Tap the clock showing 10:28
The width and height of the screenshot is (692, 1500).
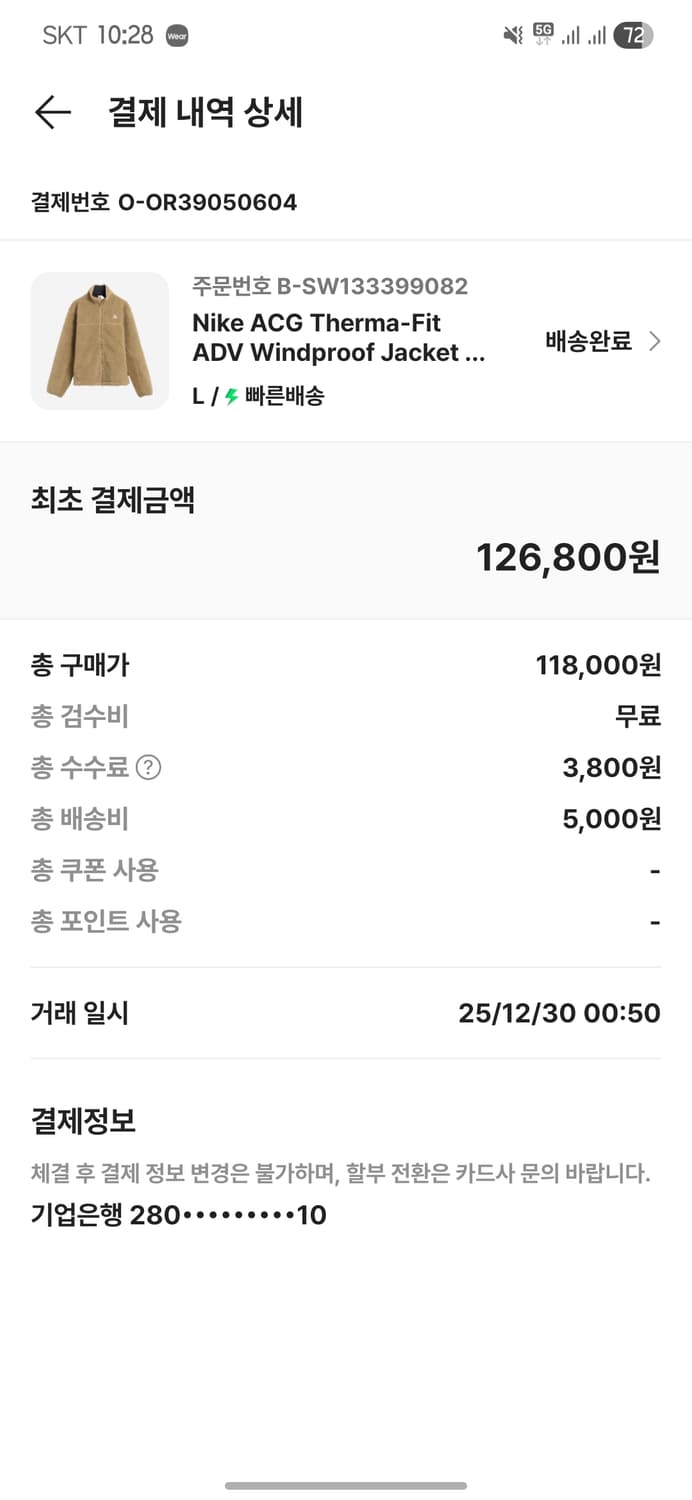click(x=124, y=34)
